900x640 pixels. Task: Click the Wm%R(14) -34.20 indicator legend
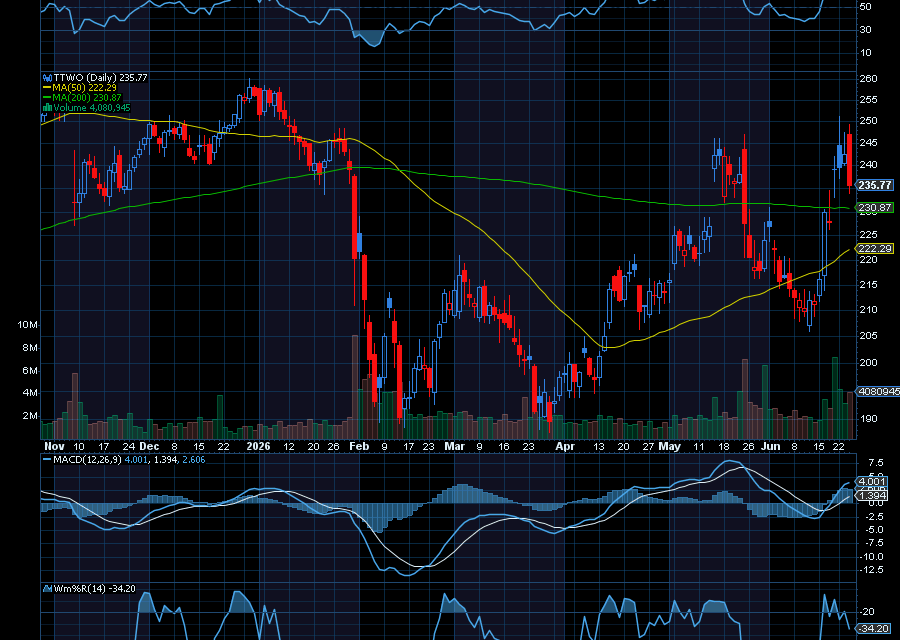(90, 588)
